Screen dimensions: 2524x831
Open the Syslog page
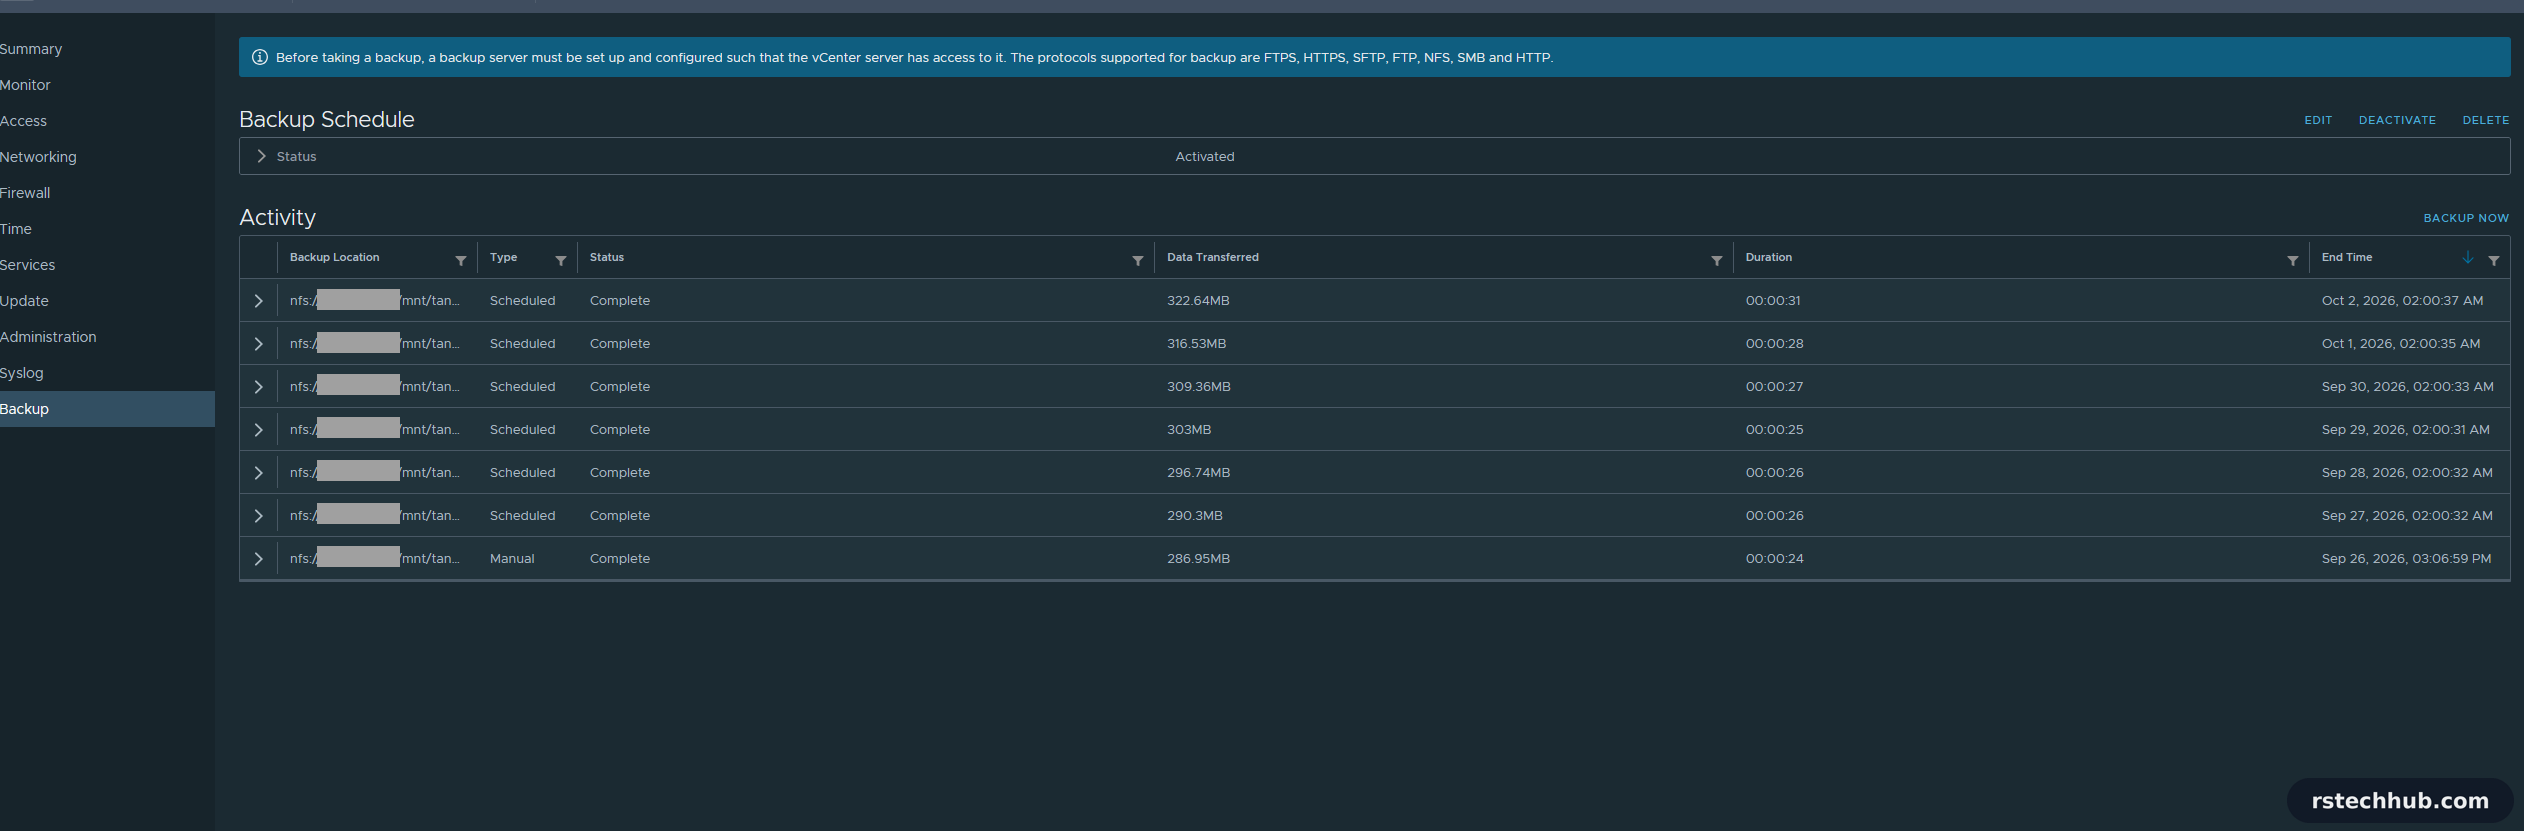(x=21, y=373)
